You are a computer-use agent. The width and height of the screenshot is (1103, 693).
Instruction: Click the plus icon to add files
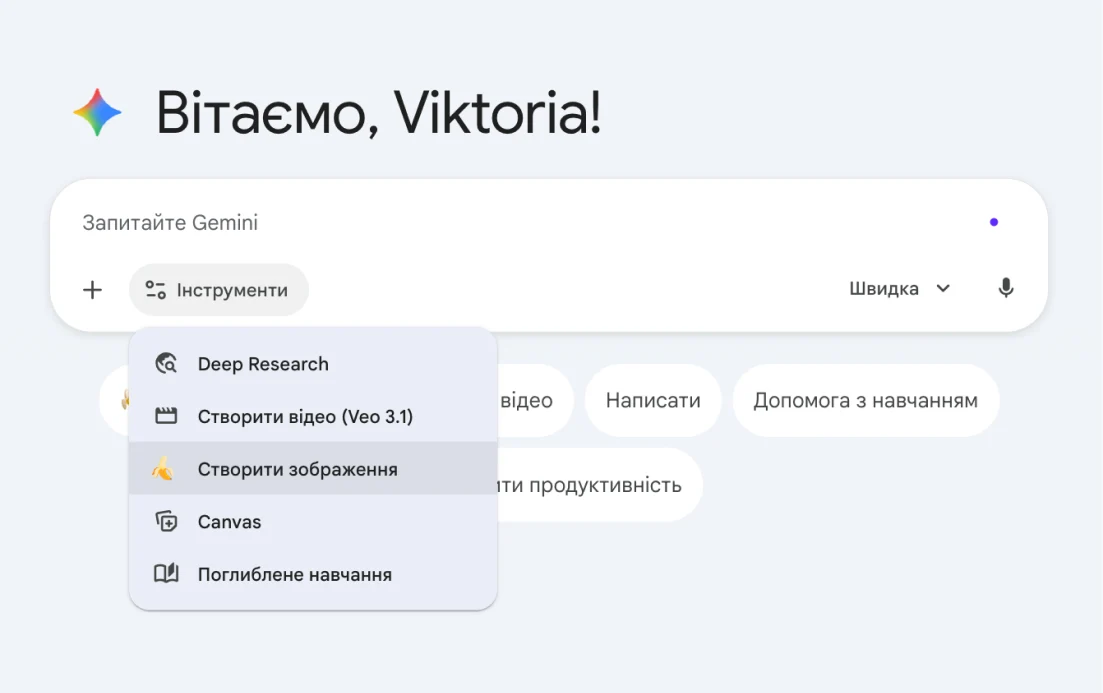(92, 290)
